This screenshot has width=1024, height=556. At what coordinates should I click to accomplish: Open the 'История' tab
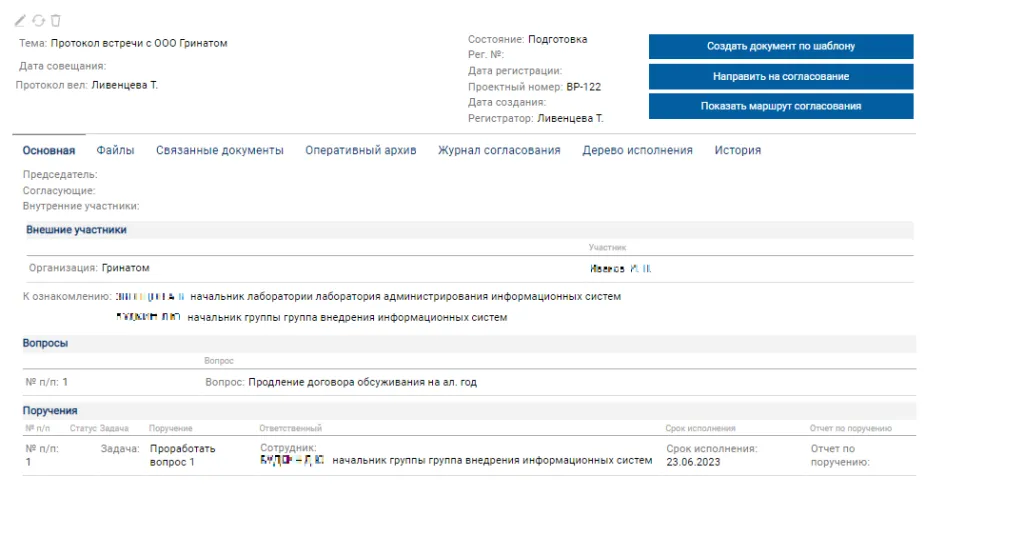click(737, 150)
